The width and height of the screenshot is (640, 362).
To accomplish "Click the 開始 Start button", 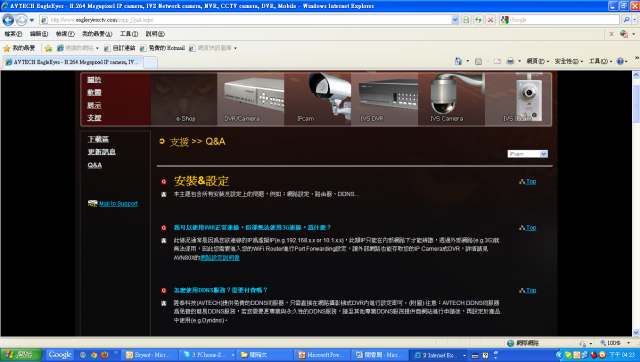I will pos(21,355).
